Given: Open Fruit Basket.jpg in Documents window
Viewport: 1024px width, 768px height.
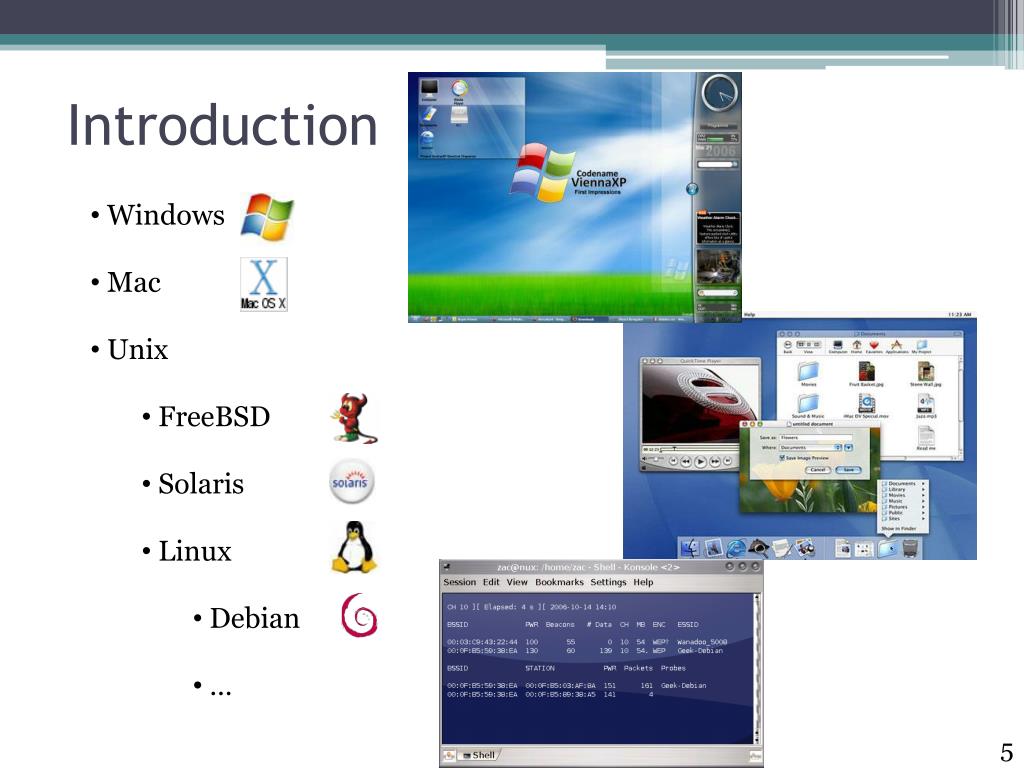Looking at the screenshot, I should point(867,372).
